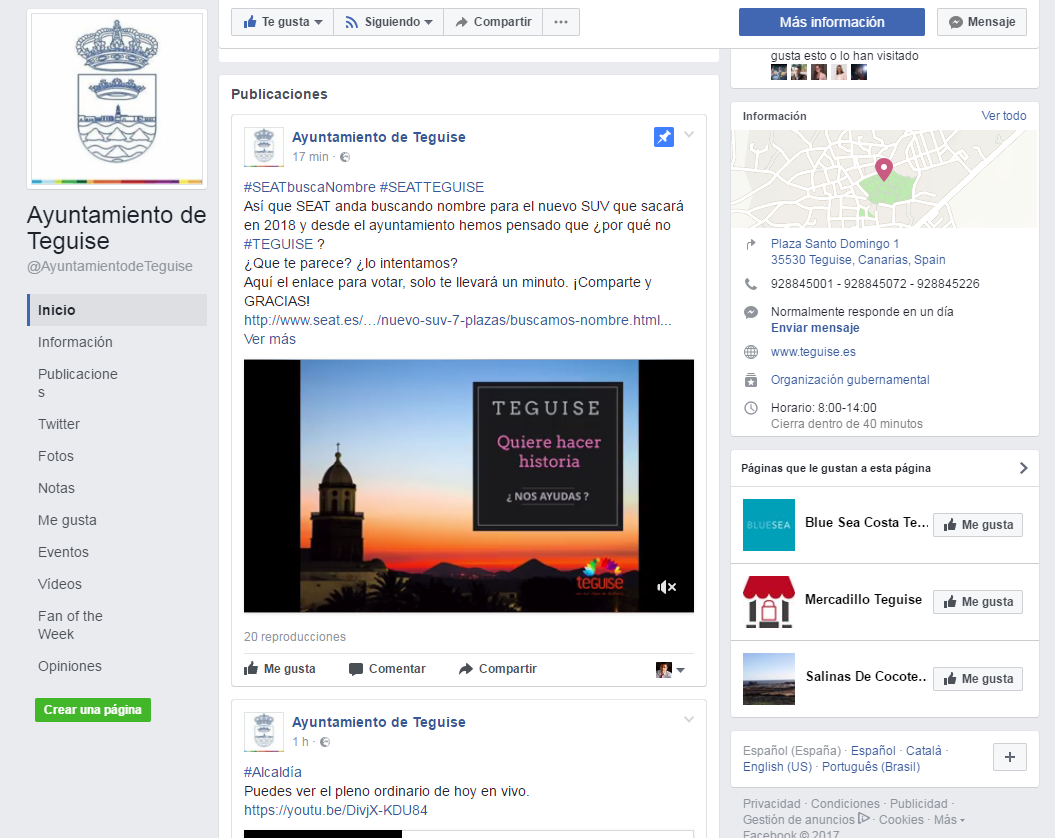
Task: Click the globe privacy icon on the 17 min post
Action: (345, 157)
